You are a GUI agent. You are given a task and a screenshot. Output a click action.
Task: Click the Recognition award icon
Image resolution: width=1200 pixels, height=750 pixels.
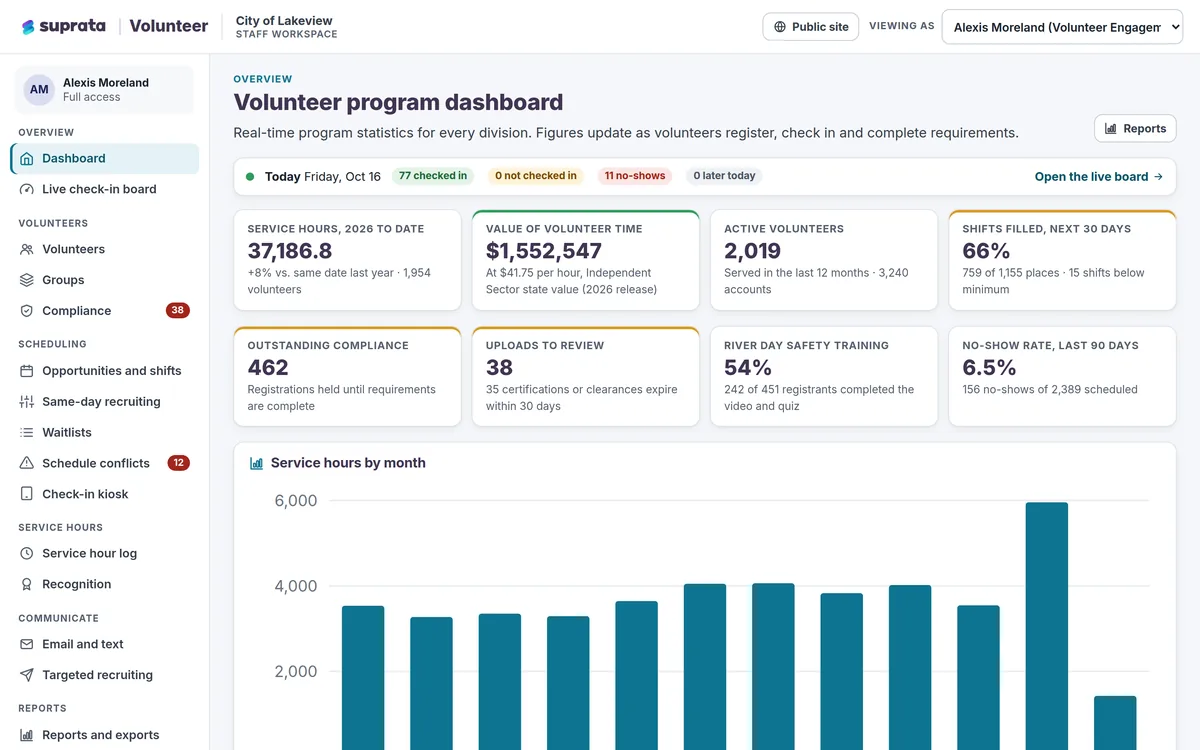[x=27, y=584]
